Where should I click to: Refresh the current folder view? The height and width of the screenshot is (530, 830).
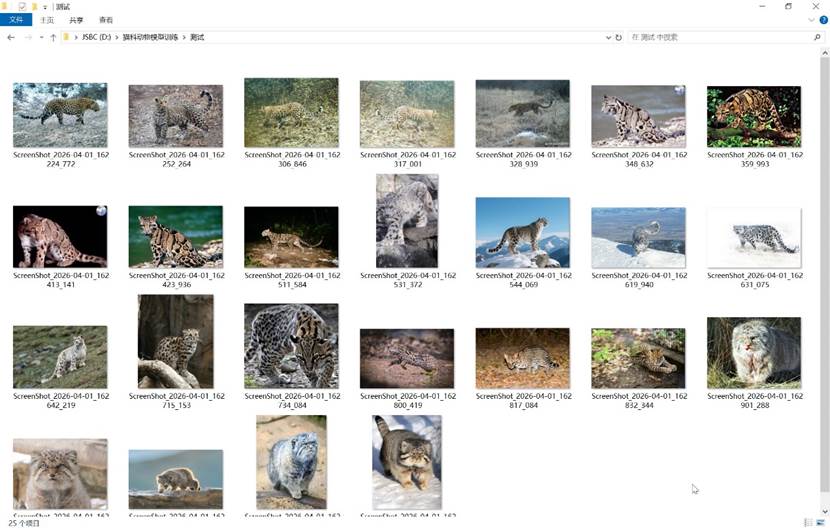click(619, 37)
